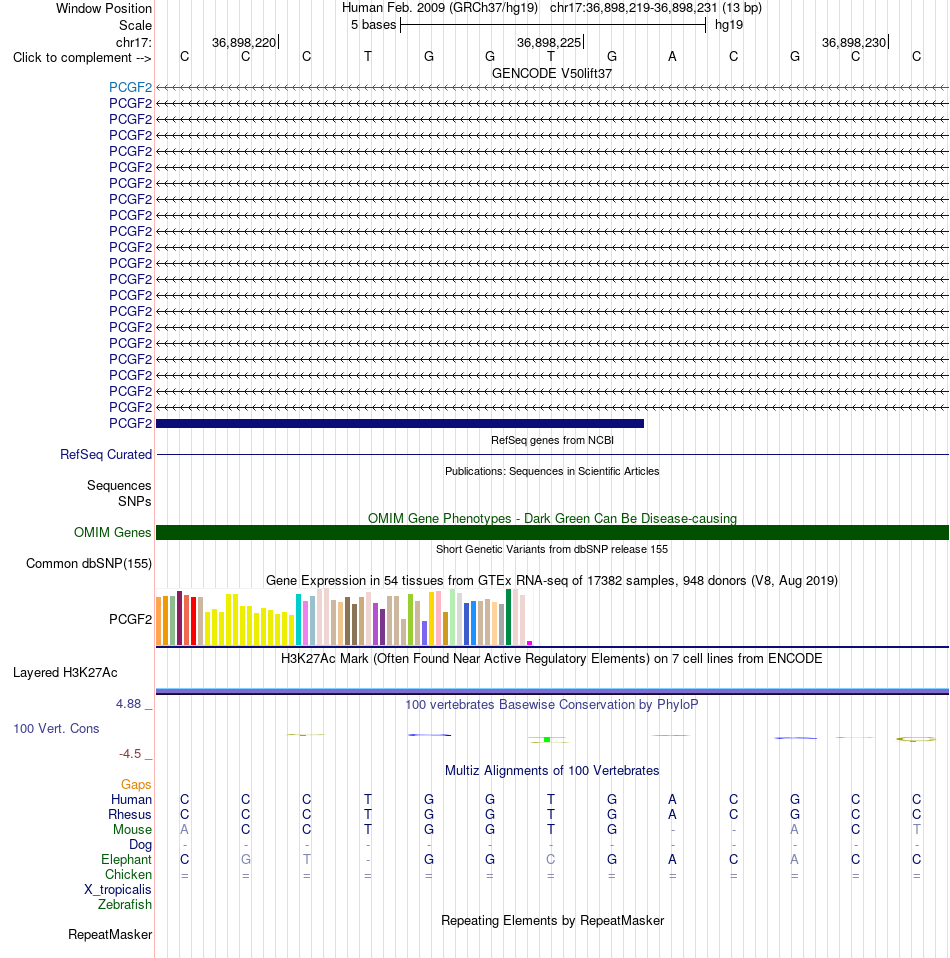Click the chr17: ruler label

pos(134,42)
